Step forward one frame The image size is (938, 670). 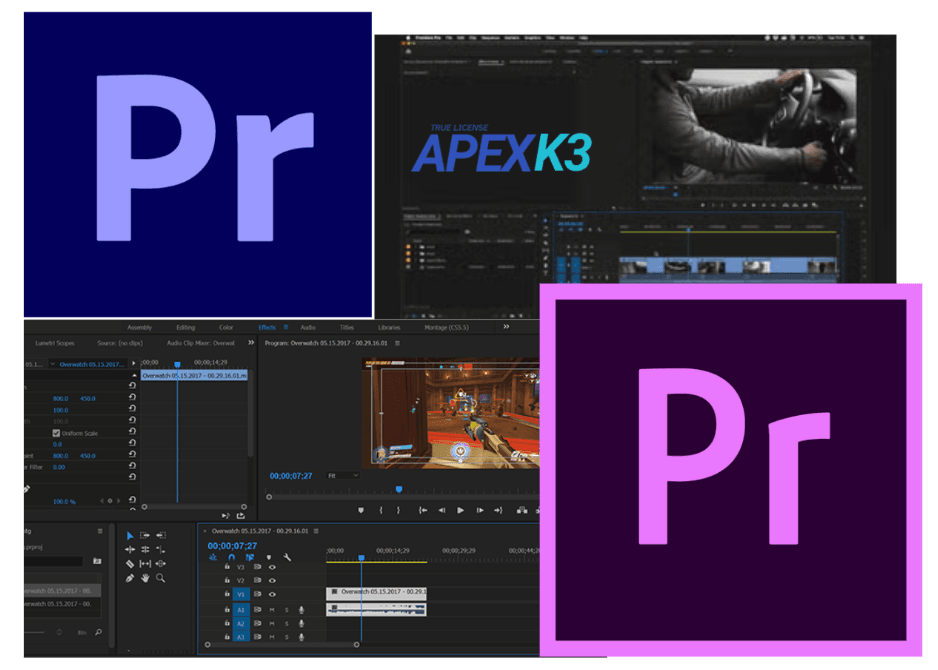[480, 510]
